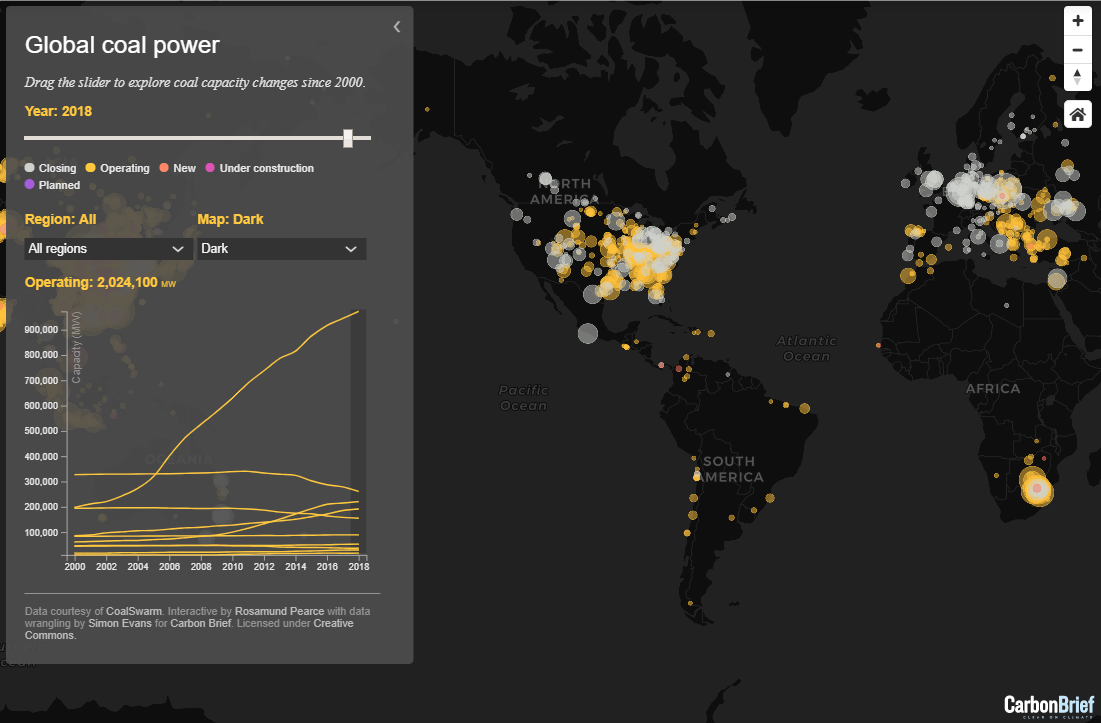Open the Dark map style dropdown

point(282,248)
